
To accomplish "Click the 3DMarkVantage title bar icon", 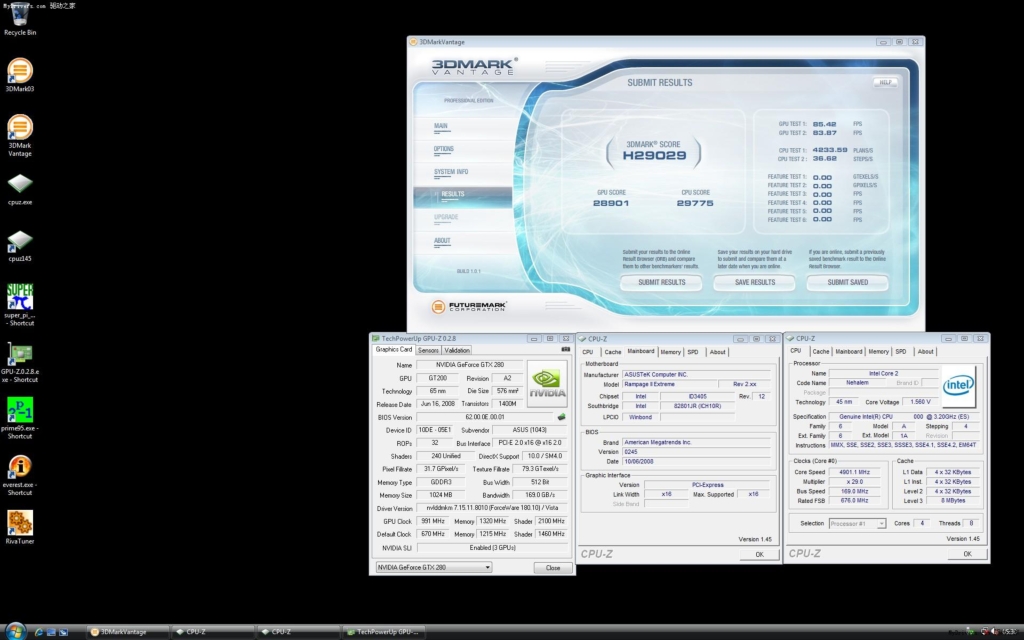I will tap(413, 42).
